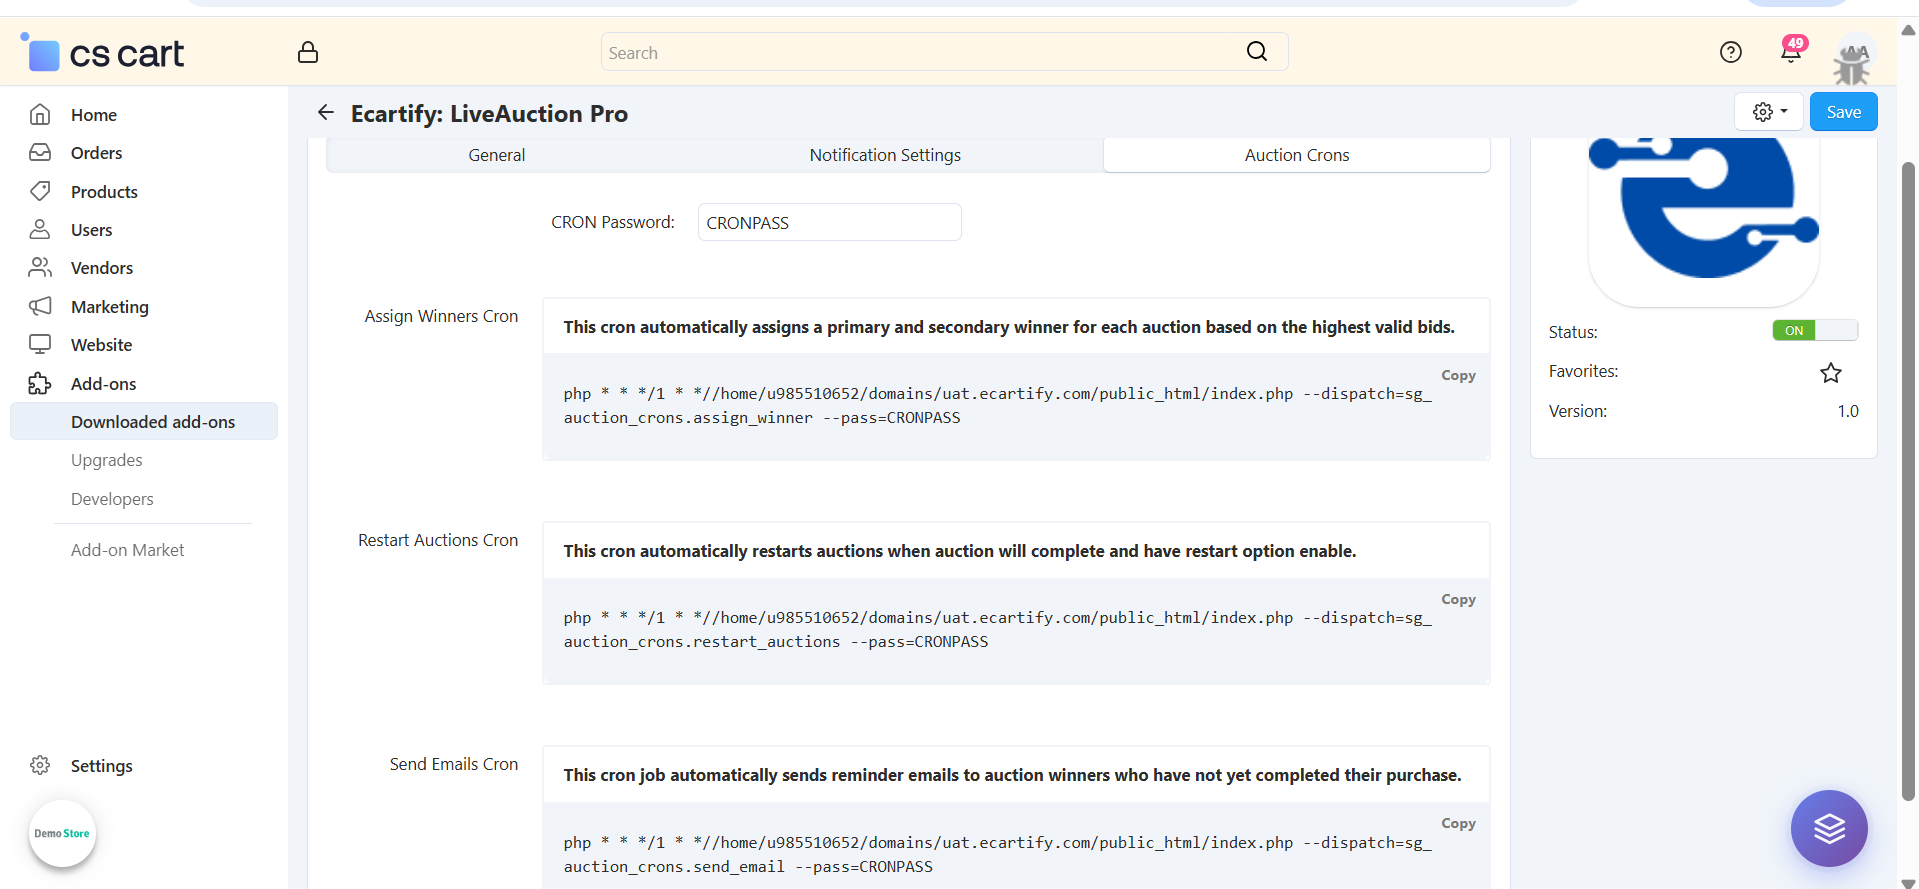Screen dimensions: 1919x889
Task: Click the search magnifier icon
Action: 1256,52
